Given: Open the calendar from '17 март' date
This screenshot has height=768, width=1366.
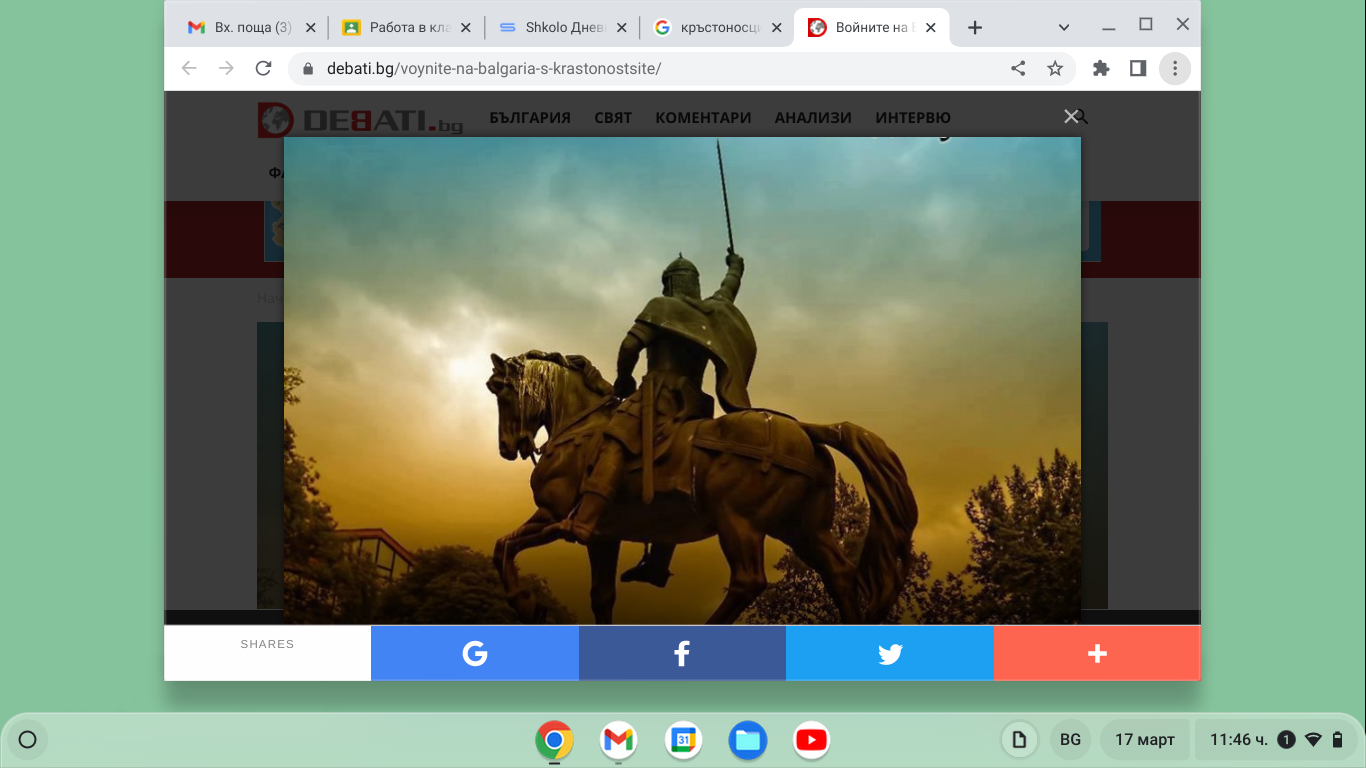Looking at the screenshot, I should tap(1145, 740).
